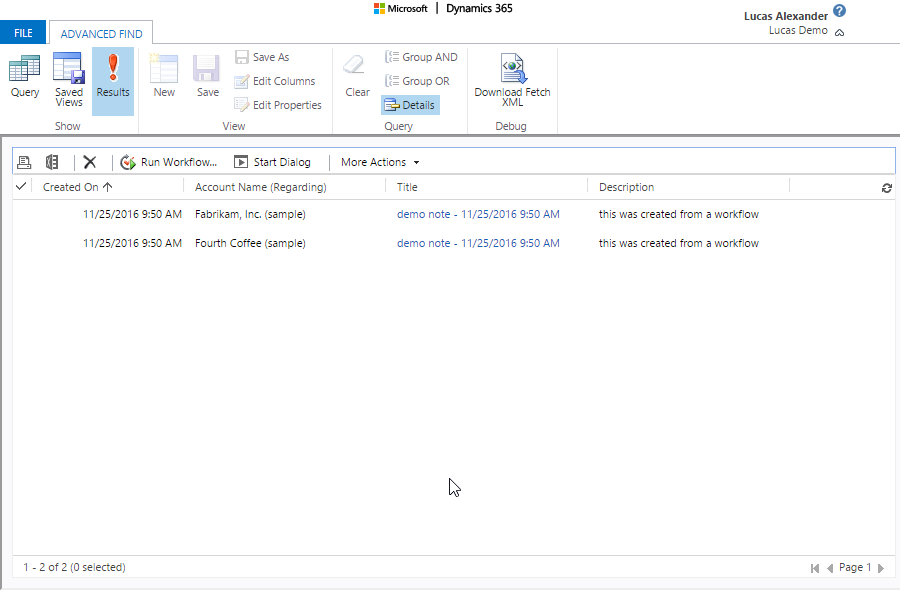Apply Group OR to criteria
Screen dimensions: 900x600
[417, 81]
